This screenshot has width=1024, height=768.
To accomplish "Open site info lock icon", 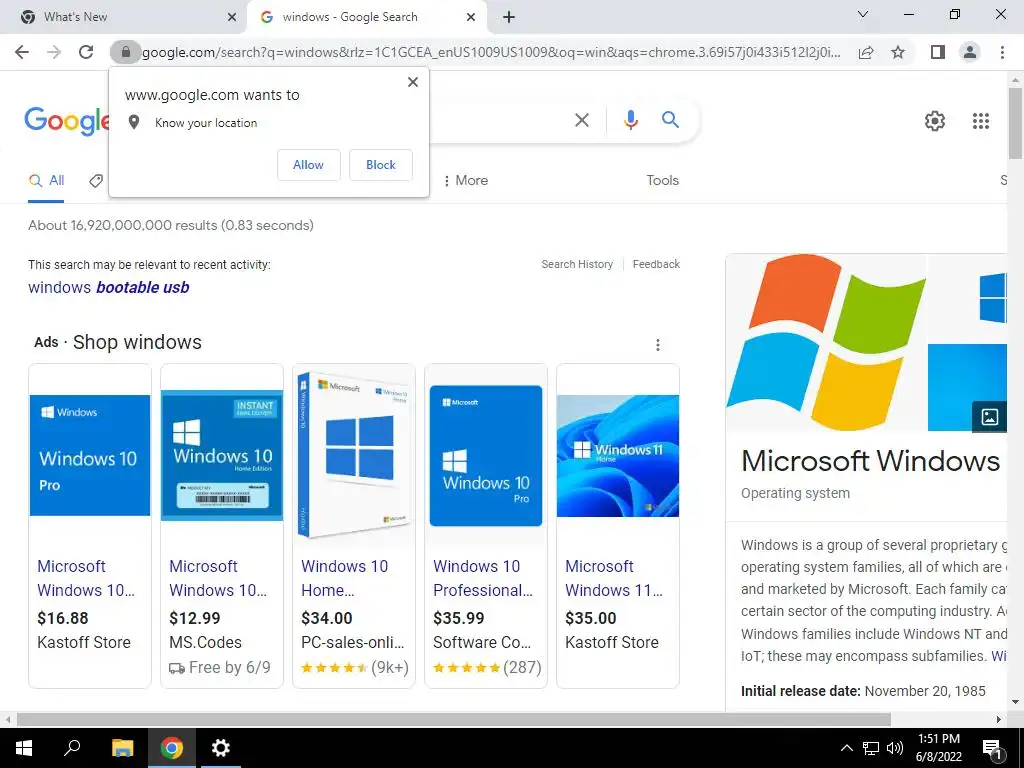I will click(125, 52).
